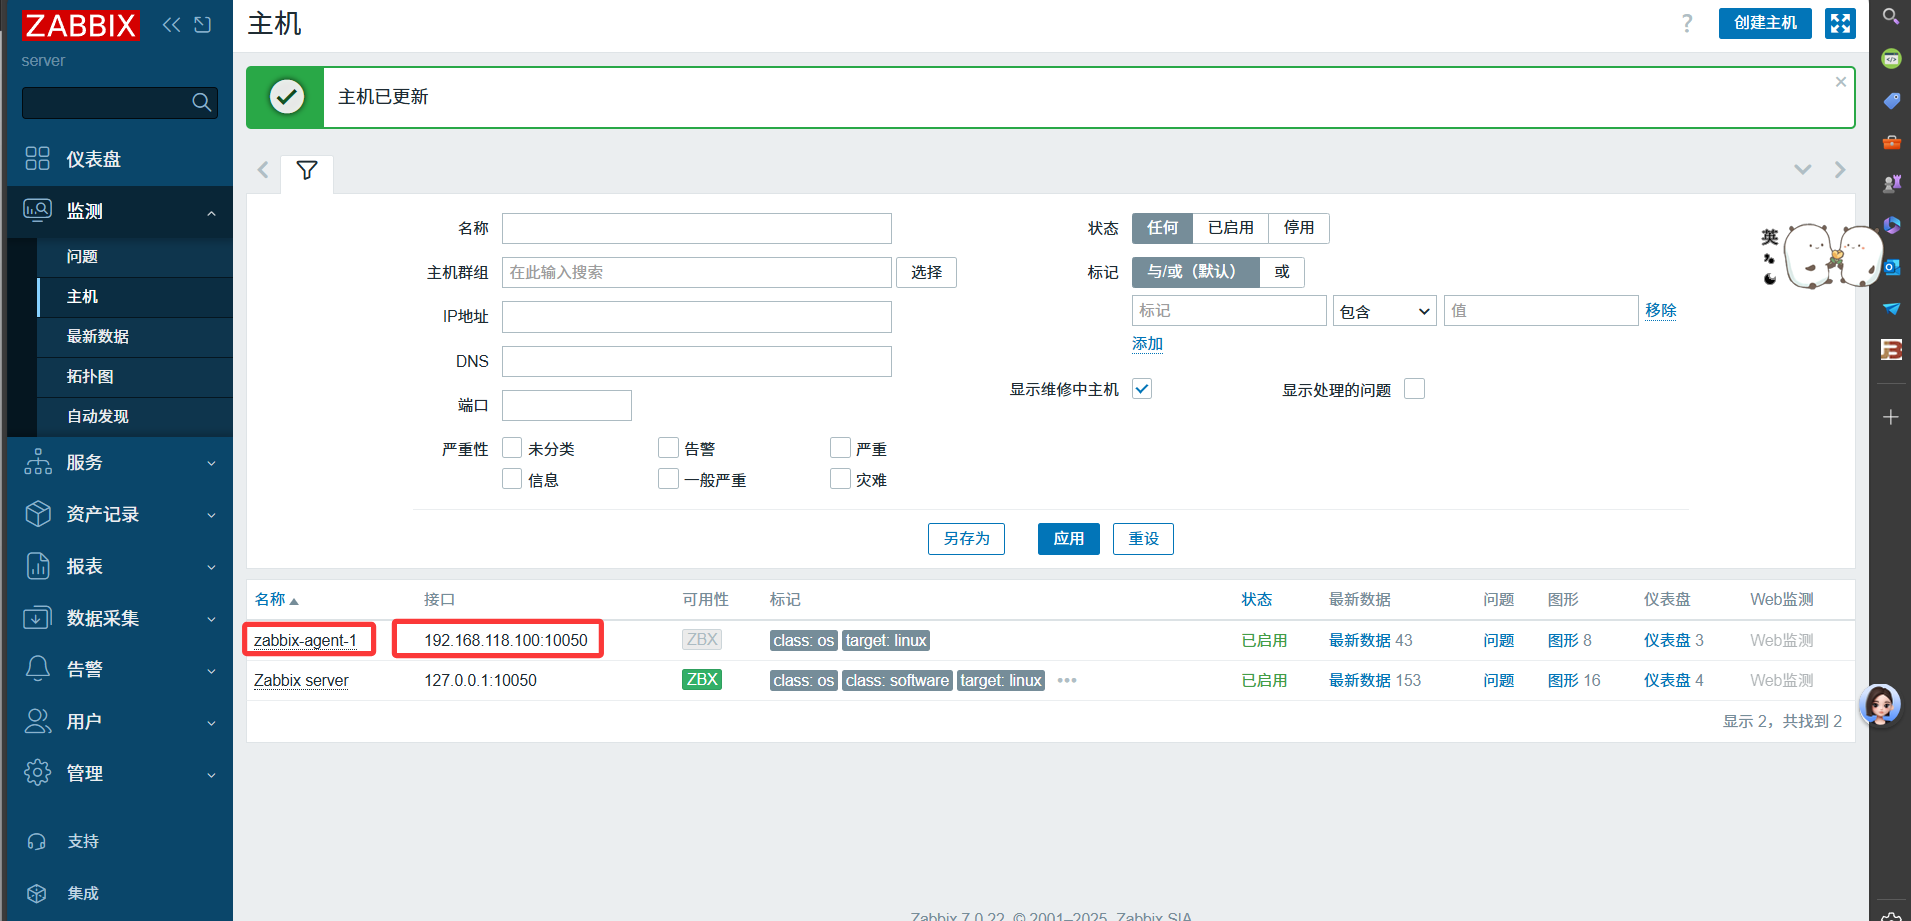Viewport: 1911px width, 921px height.
Task: Check the Average (一般严重) severity box
Action: pos(668,479)
